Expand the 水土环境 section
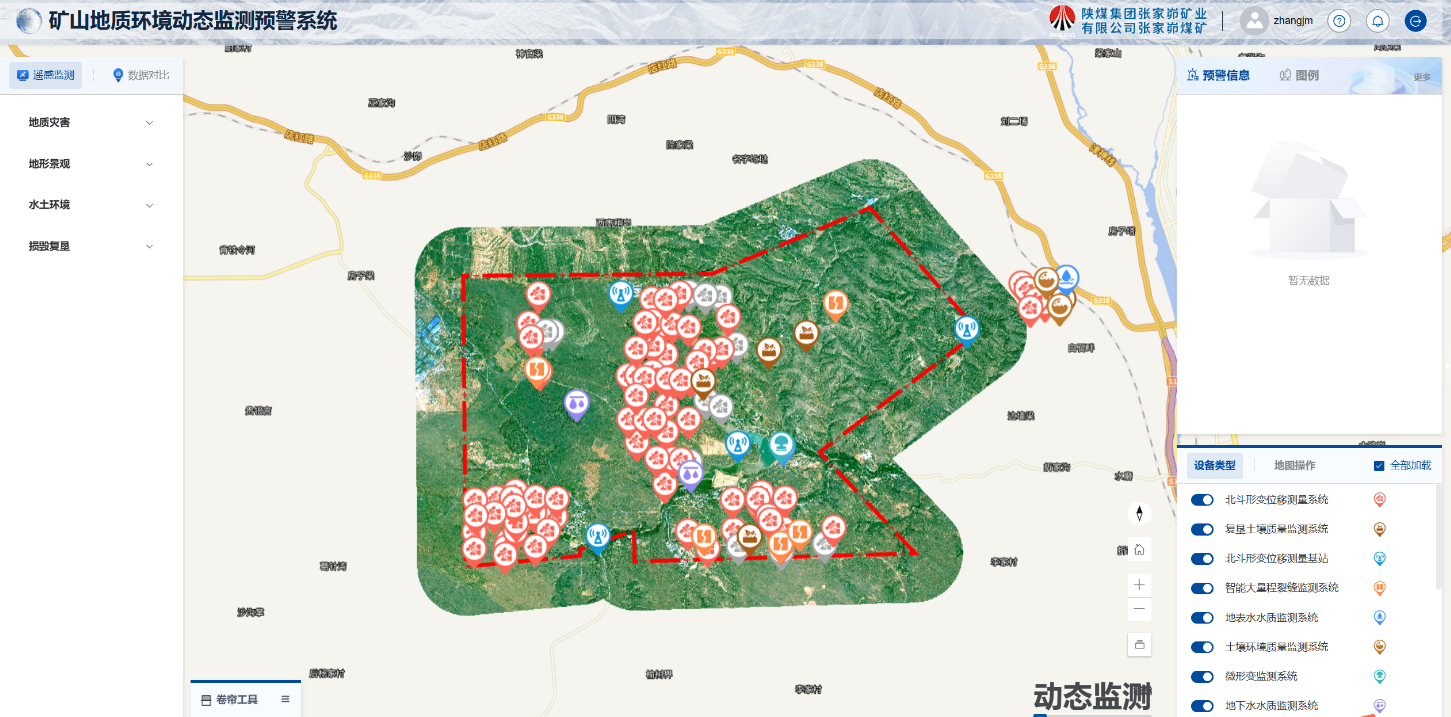 [91, 205]
